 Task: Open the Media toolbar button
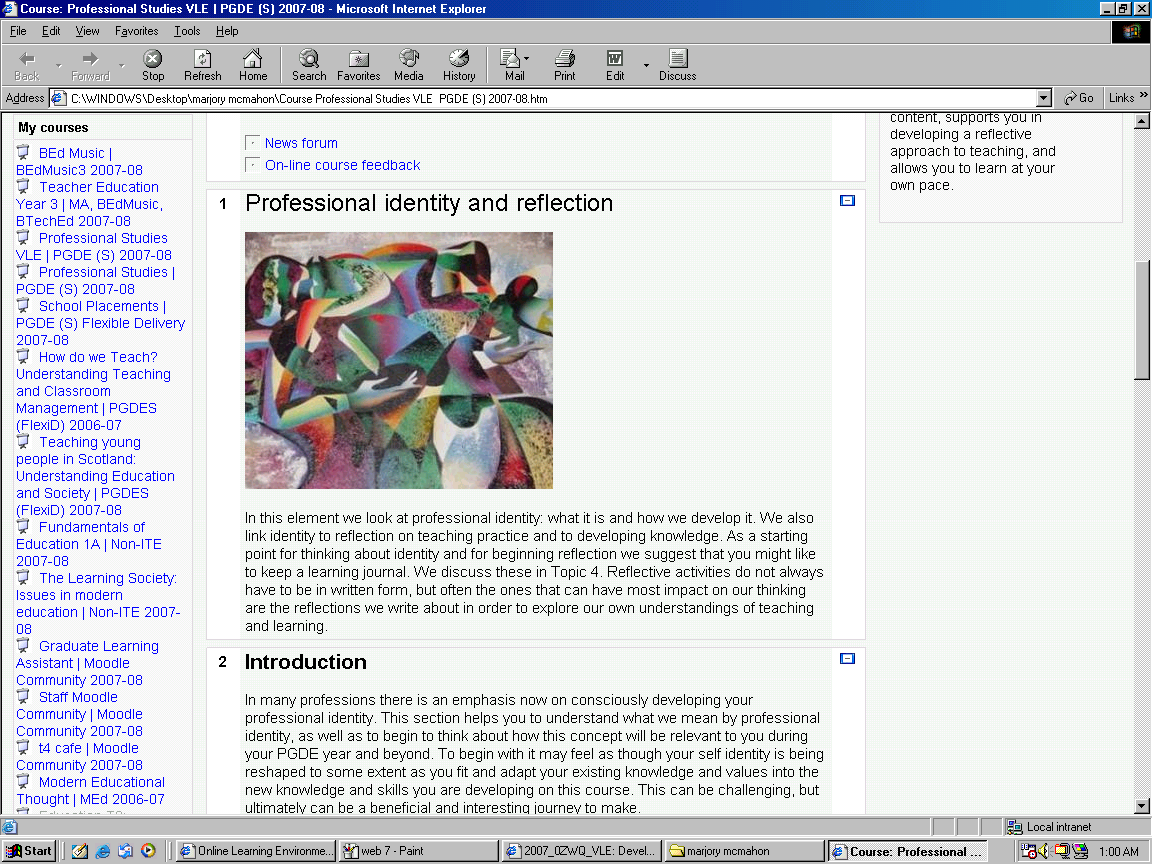[x=408, y=65]
